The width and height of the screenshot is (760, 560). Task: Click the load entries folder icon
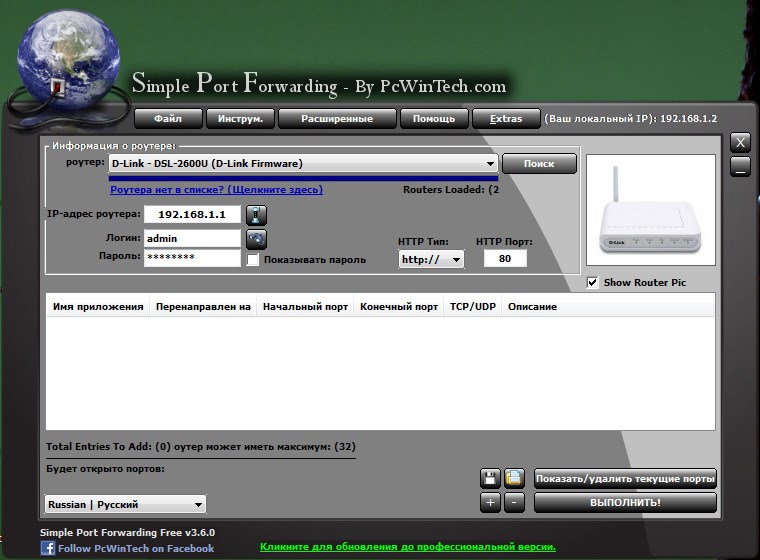[x=514, y=478]
